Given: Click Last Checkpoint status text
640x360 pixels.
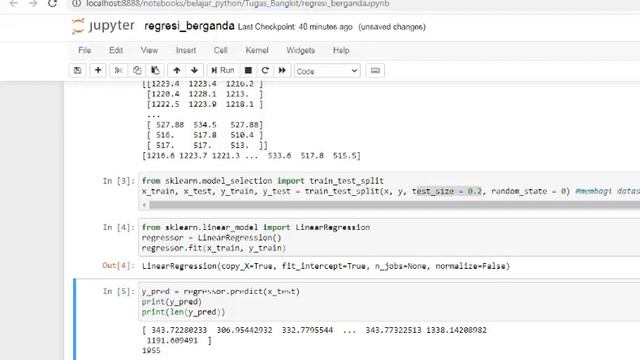Looking at the screenshot, I should coord(295,27).
